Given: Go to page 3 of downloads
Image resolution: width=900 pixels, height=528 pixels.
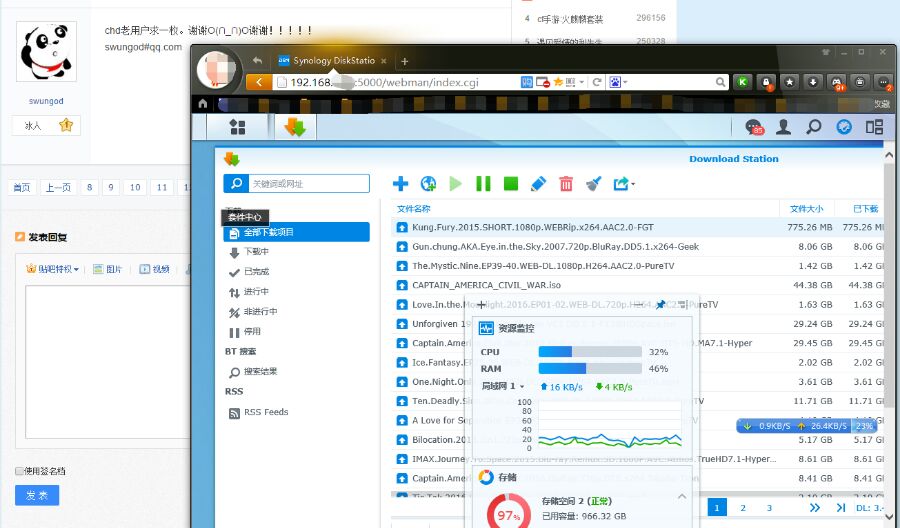Looking at the screenshot, I should (769, 507).
